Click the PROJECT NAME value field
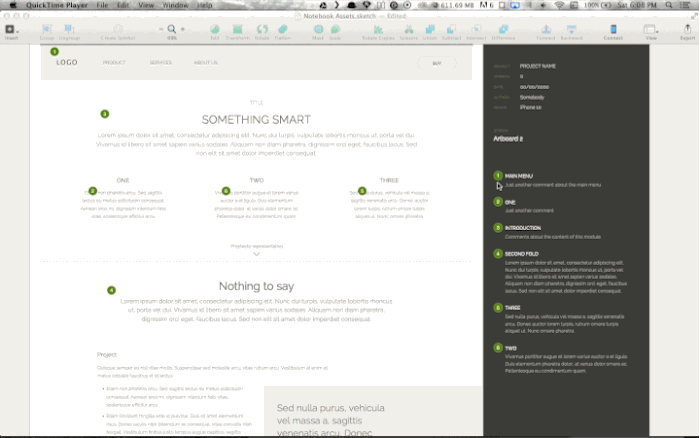 (x=538, y=66)
